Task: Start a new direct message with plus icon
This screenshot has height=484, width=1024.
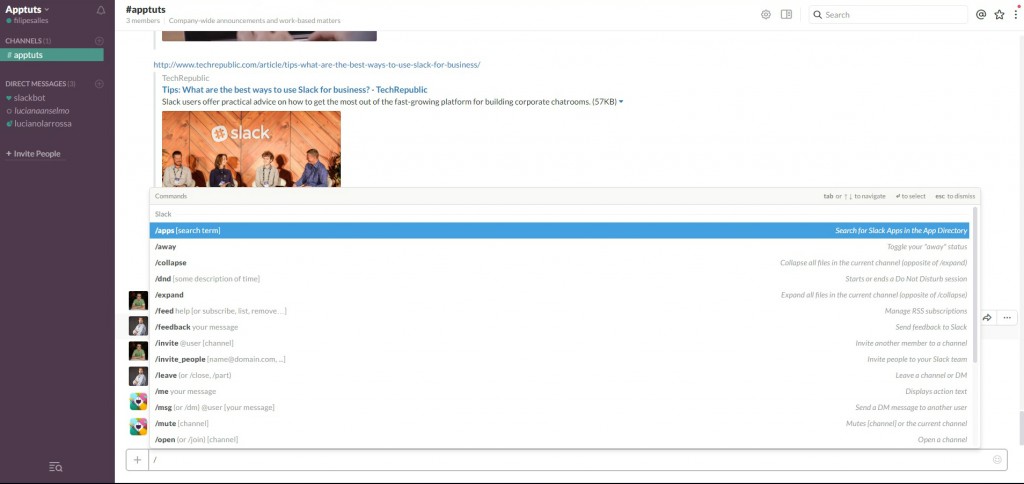Action: coord(99,84)
